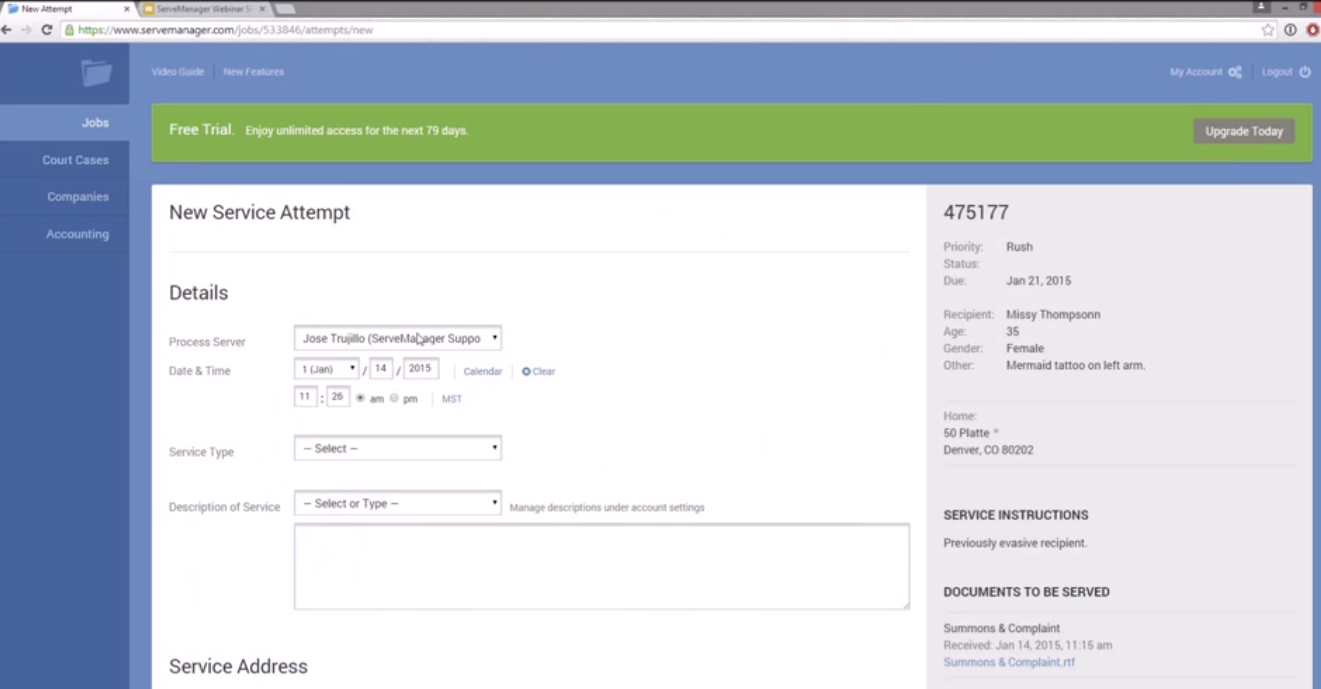Open My Account settings via the gear icon
The image size is (1321, 689).
(1233, 71)
